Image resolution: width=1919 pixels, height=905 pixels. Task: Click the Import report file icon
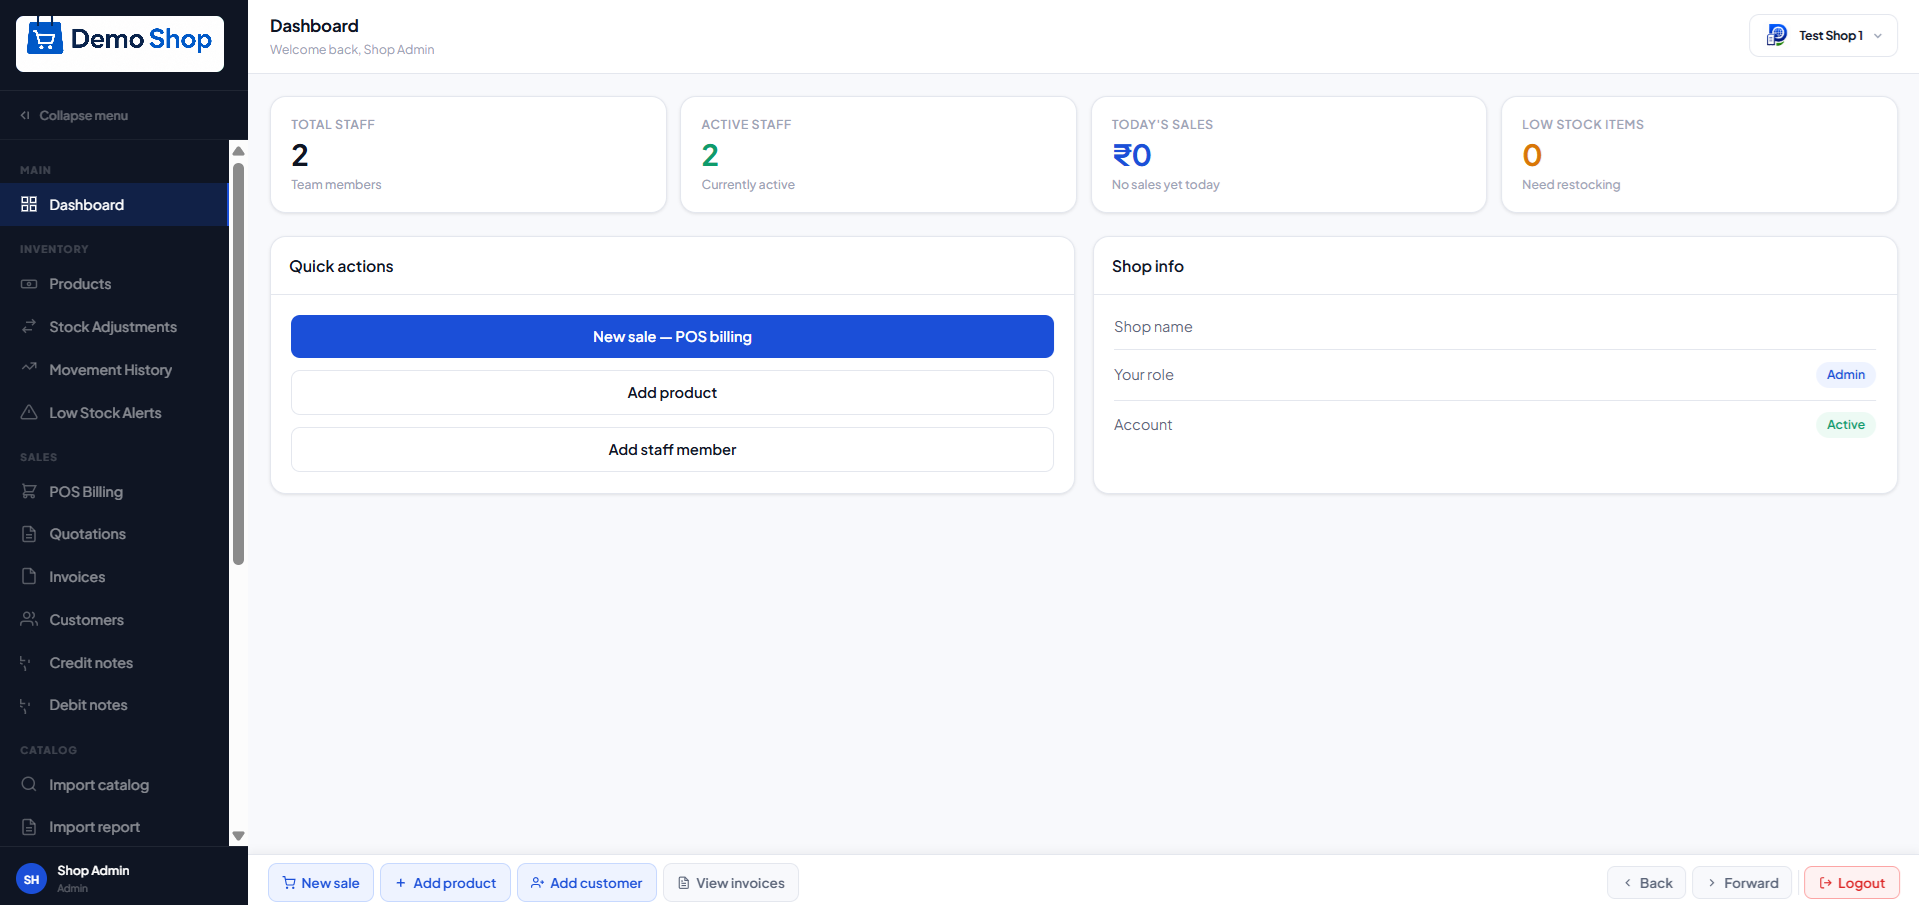click(x=29, y=827)
